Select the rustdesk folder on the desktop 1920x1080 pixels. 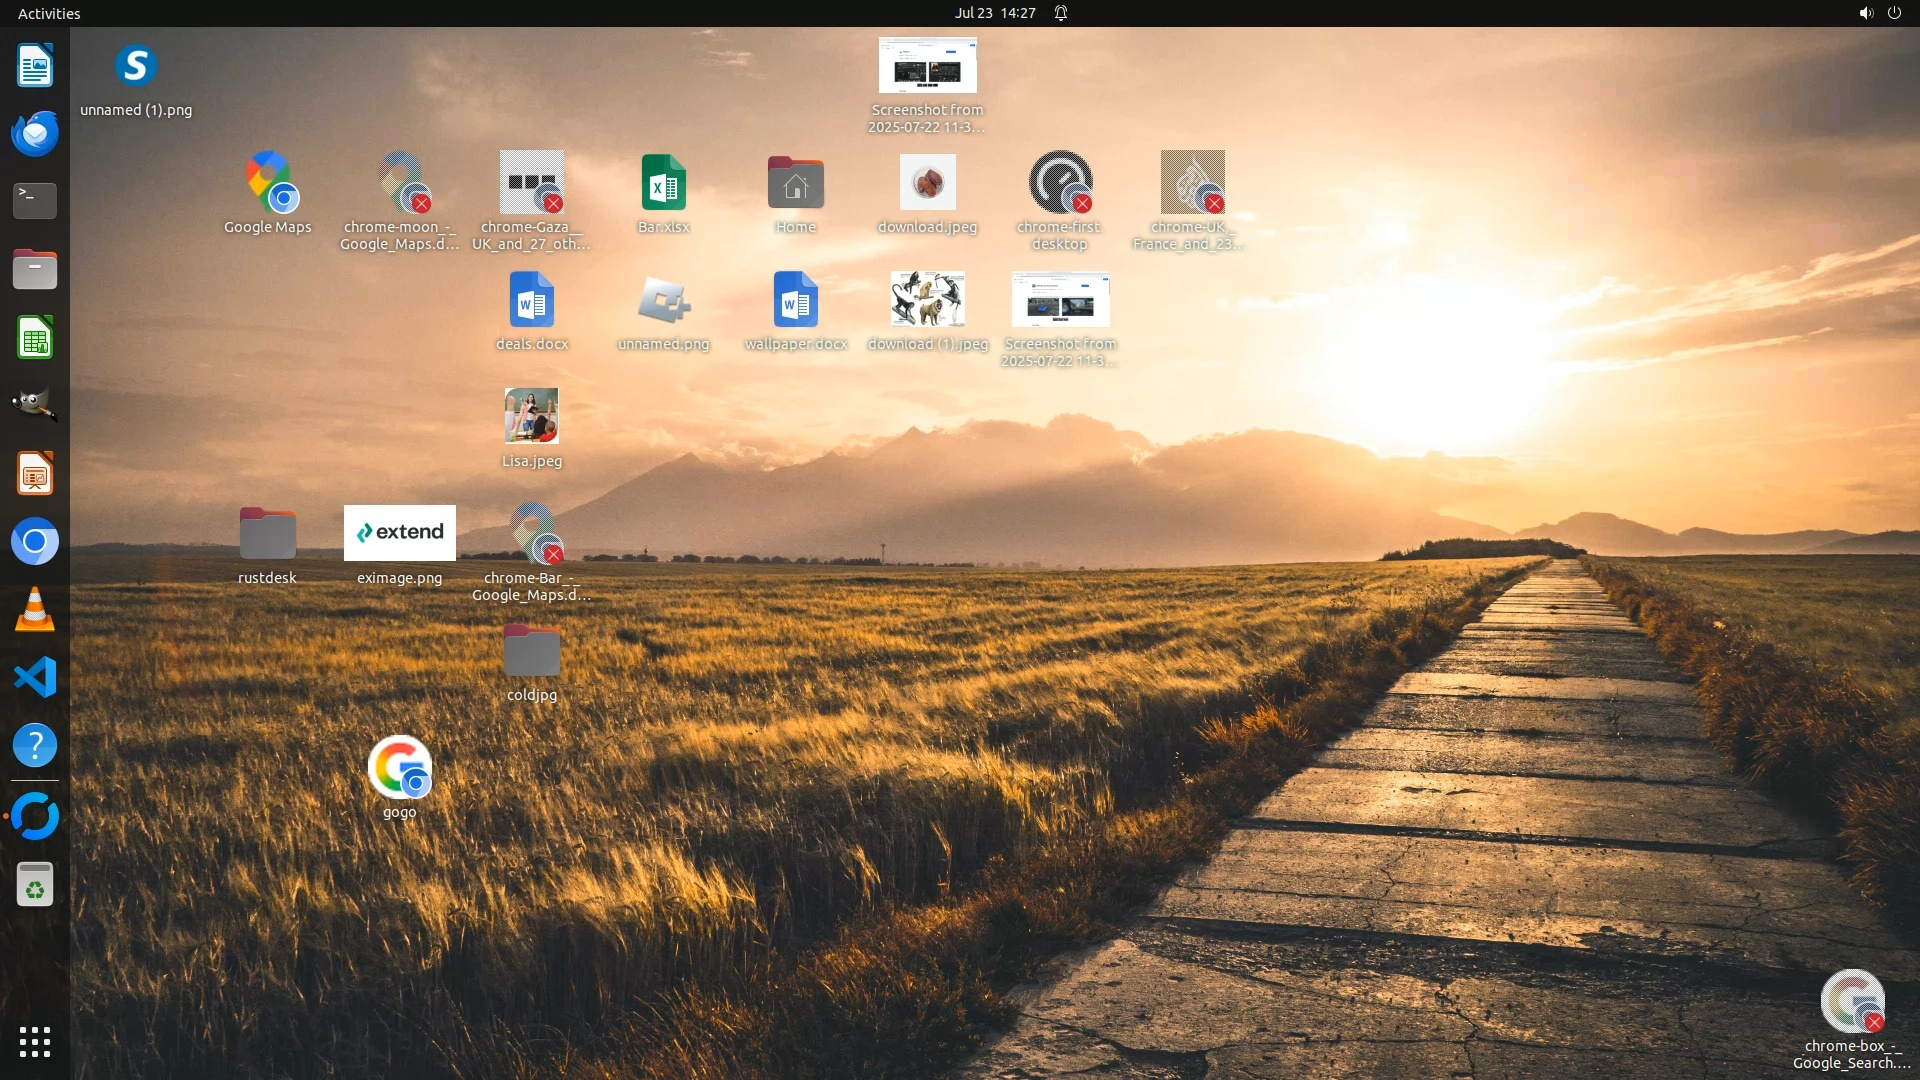pyautogui.click(x=267, y=535)
